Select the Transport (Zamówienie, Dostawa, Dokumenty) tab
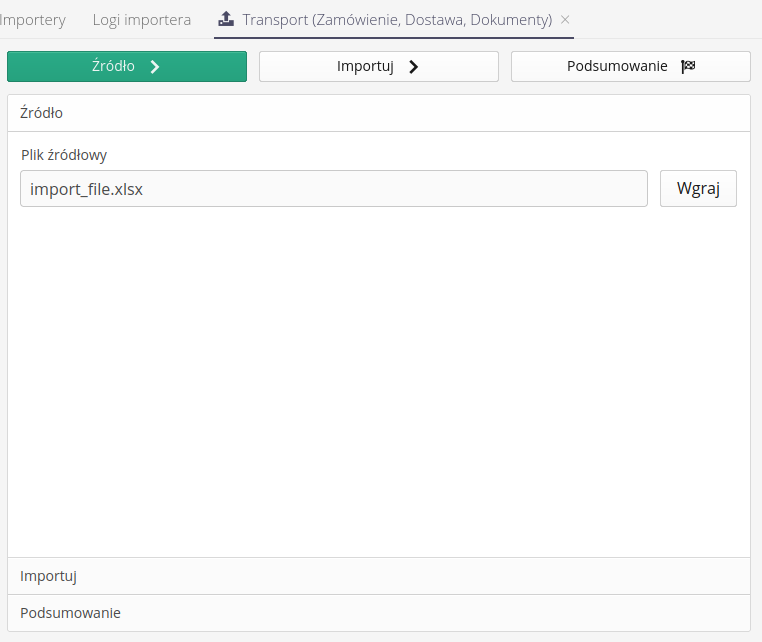Screen dimensions: 762x642 pos(396,19)
